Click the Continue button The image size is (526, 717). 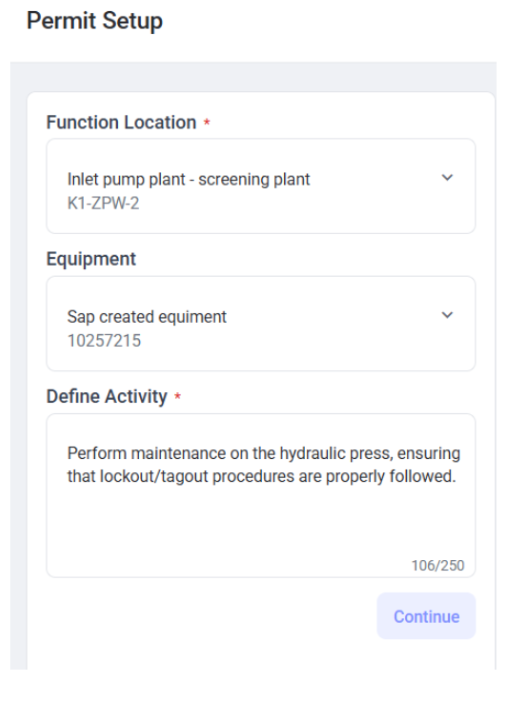426,616
